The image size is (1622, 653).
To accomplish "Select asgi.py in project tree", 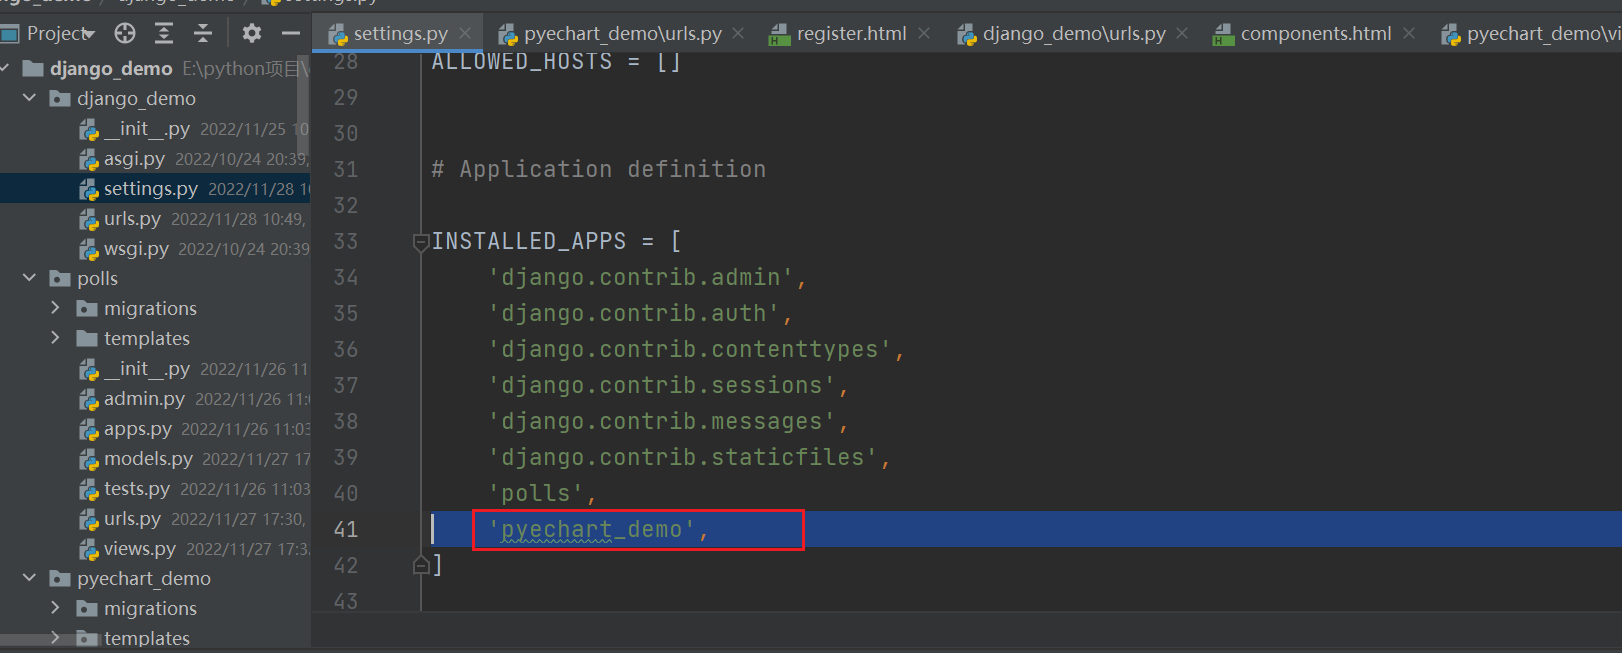I will 134,158.
